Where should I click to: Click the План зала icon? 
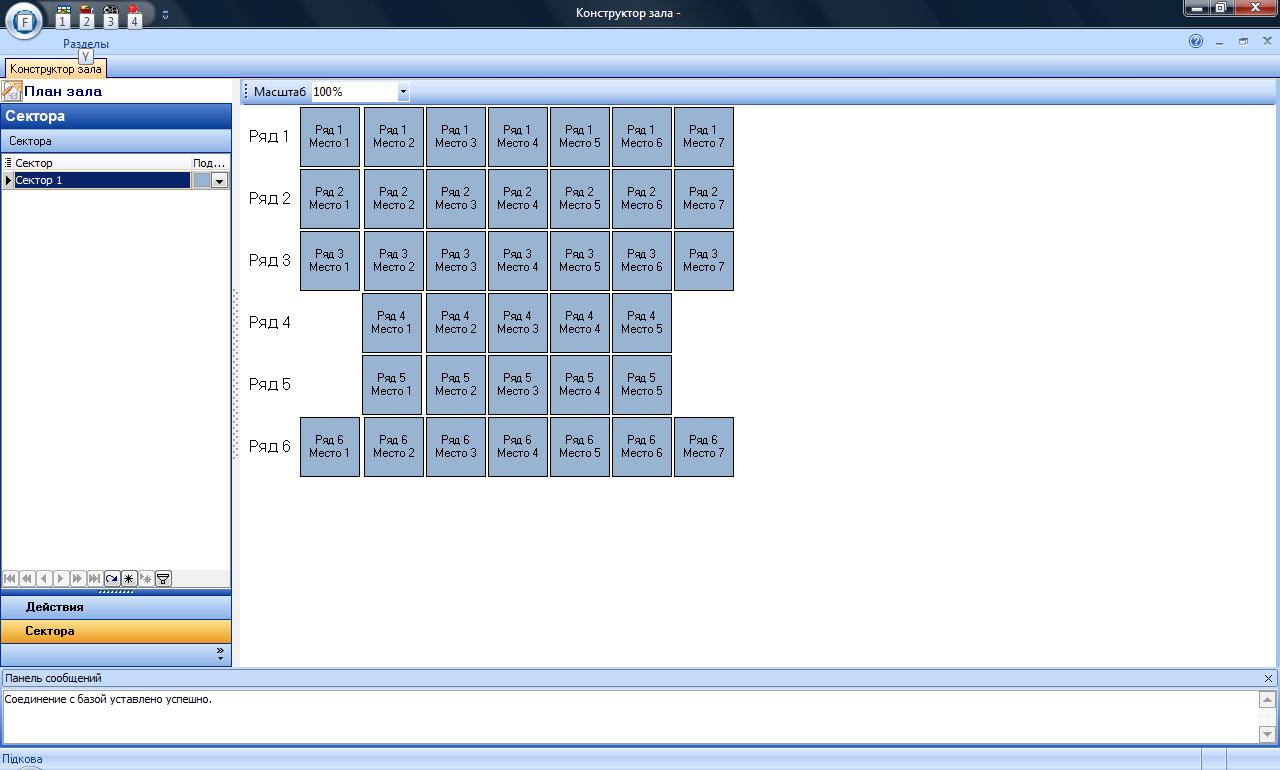click(x=12, y=92)
